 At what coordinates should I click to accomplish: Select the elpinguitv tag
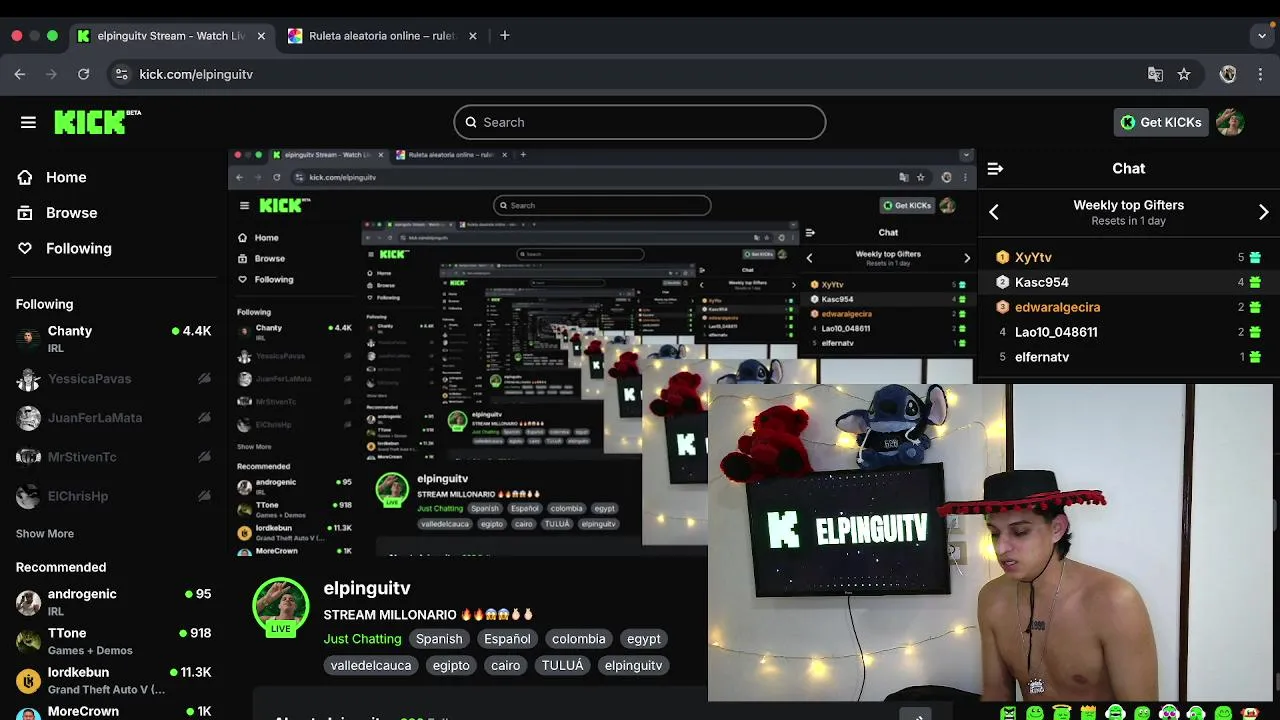click(633, 665)
